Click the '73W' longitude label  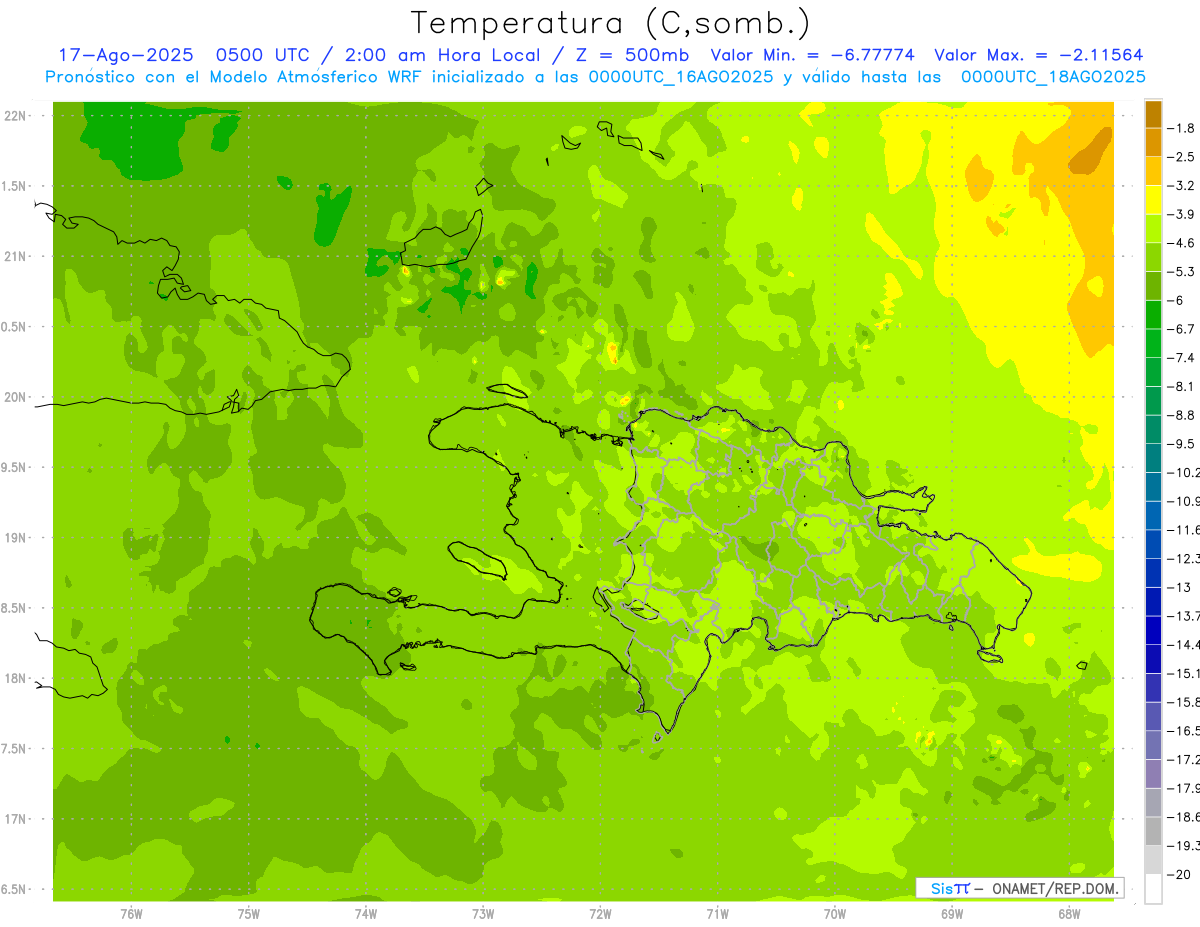click(x=483, y=914)
